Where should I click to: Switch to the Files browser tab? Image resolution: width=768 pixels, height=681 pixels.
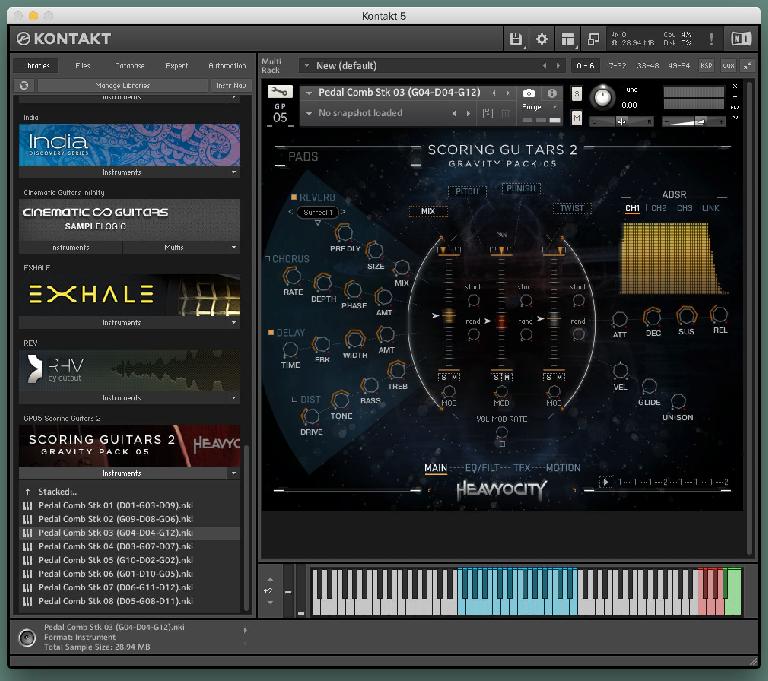[x=83, y=65]
